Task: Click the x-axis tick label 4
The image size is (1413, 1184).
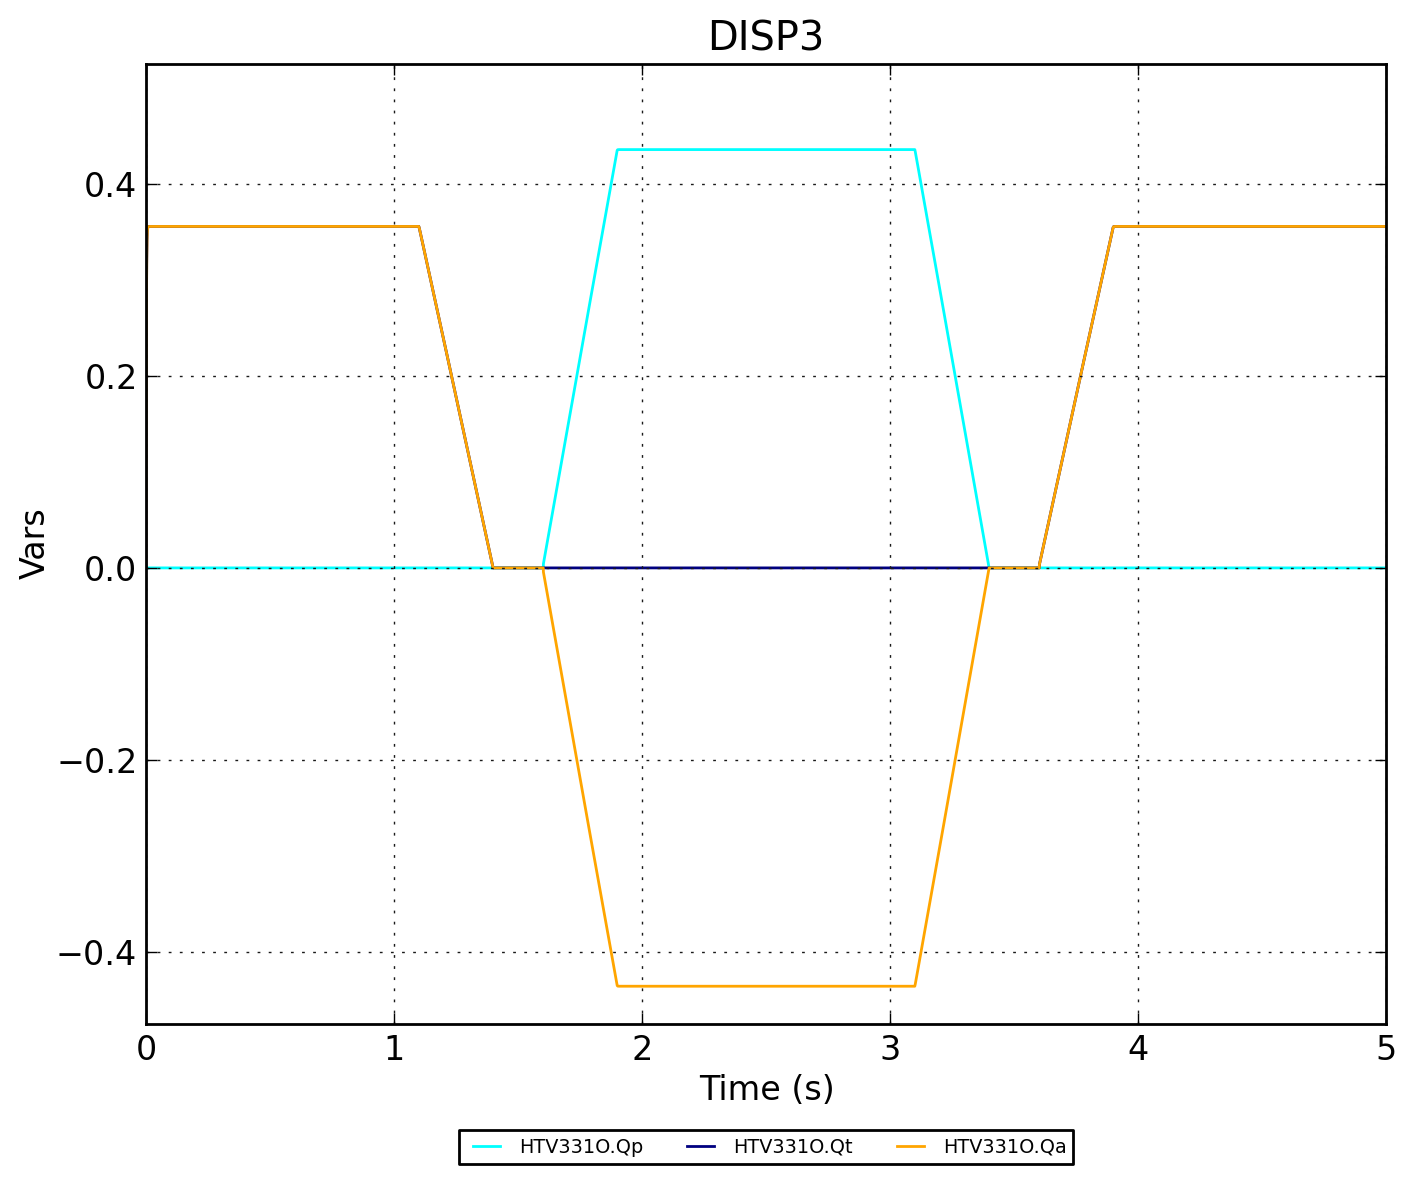Action: [x=1138, y=1048]
